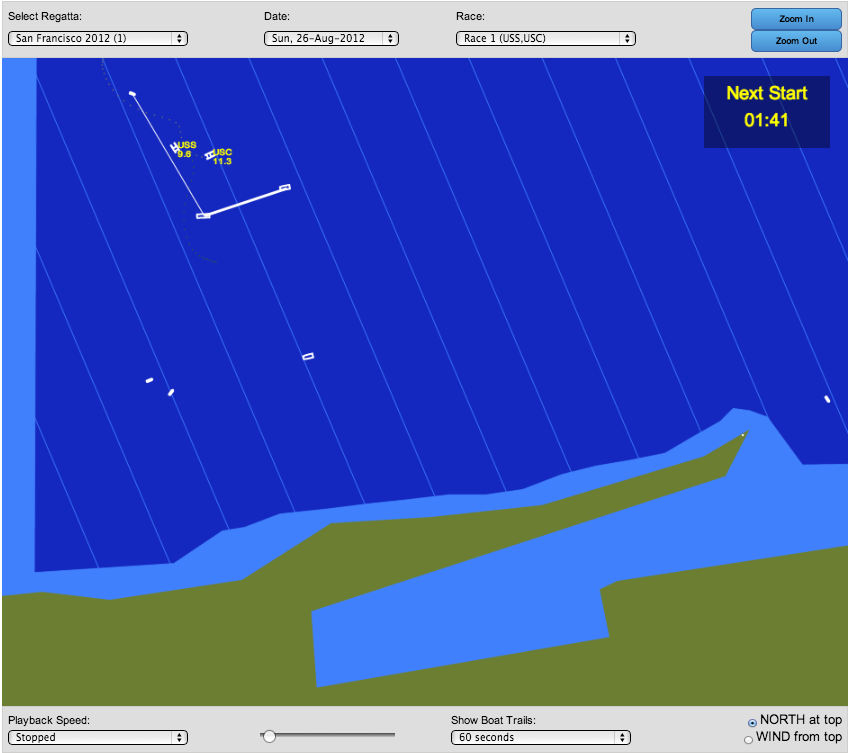
Task: Open the Race dropdown showing Race 1
Action: point(545,38)
